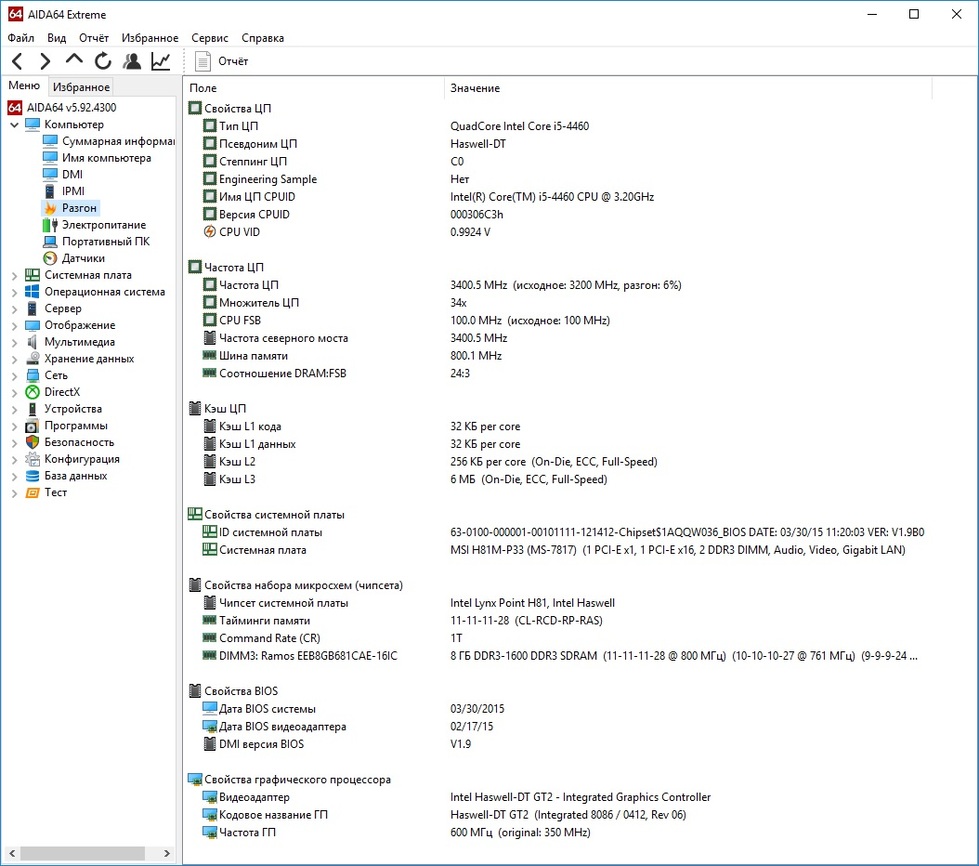Click the Тест icon in tree

[x=32, y=493]
